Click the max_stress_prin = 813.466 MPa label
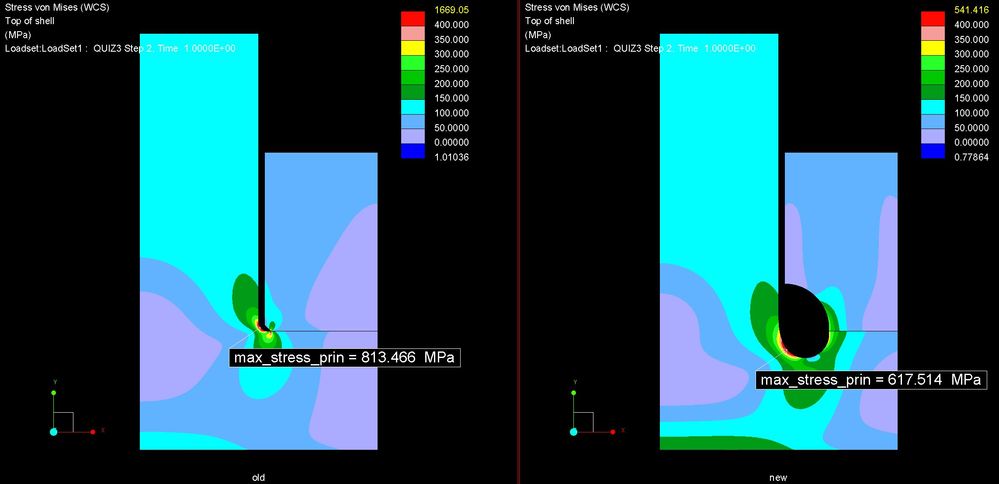The image size is (999, 484). point(345,357)
